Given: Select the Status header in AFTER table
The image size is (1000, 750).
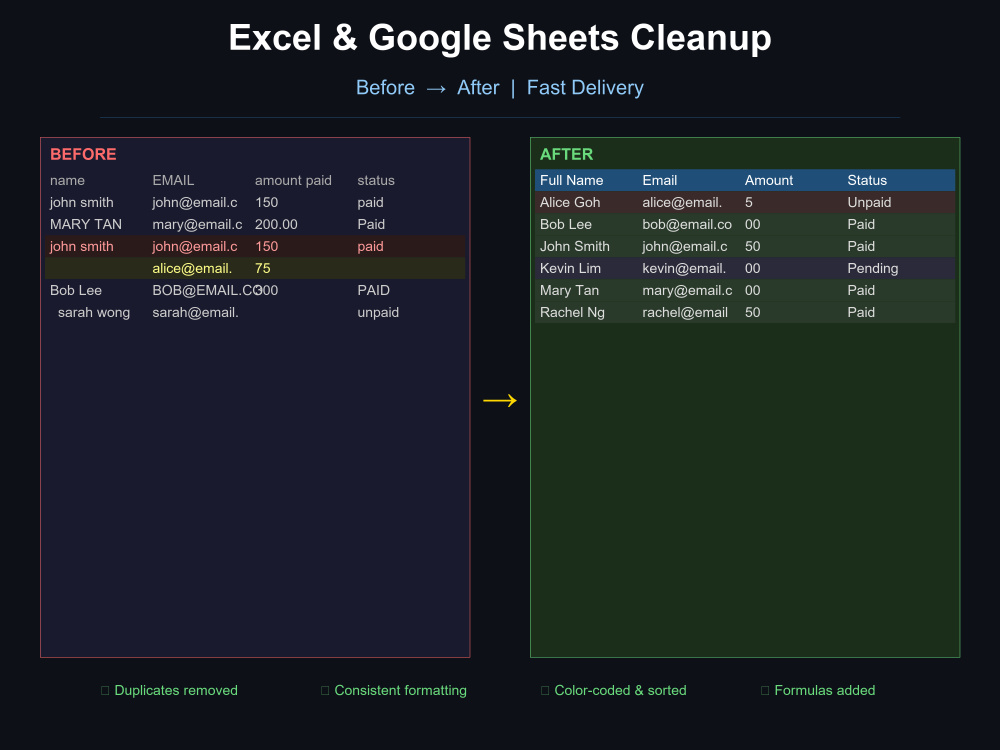Looking at the screenshot, I should click(x=867, y=180).
